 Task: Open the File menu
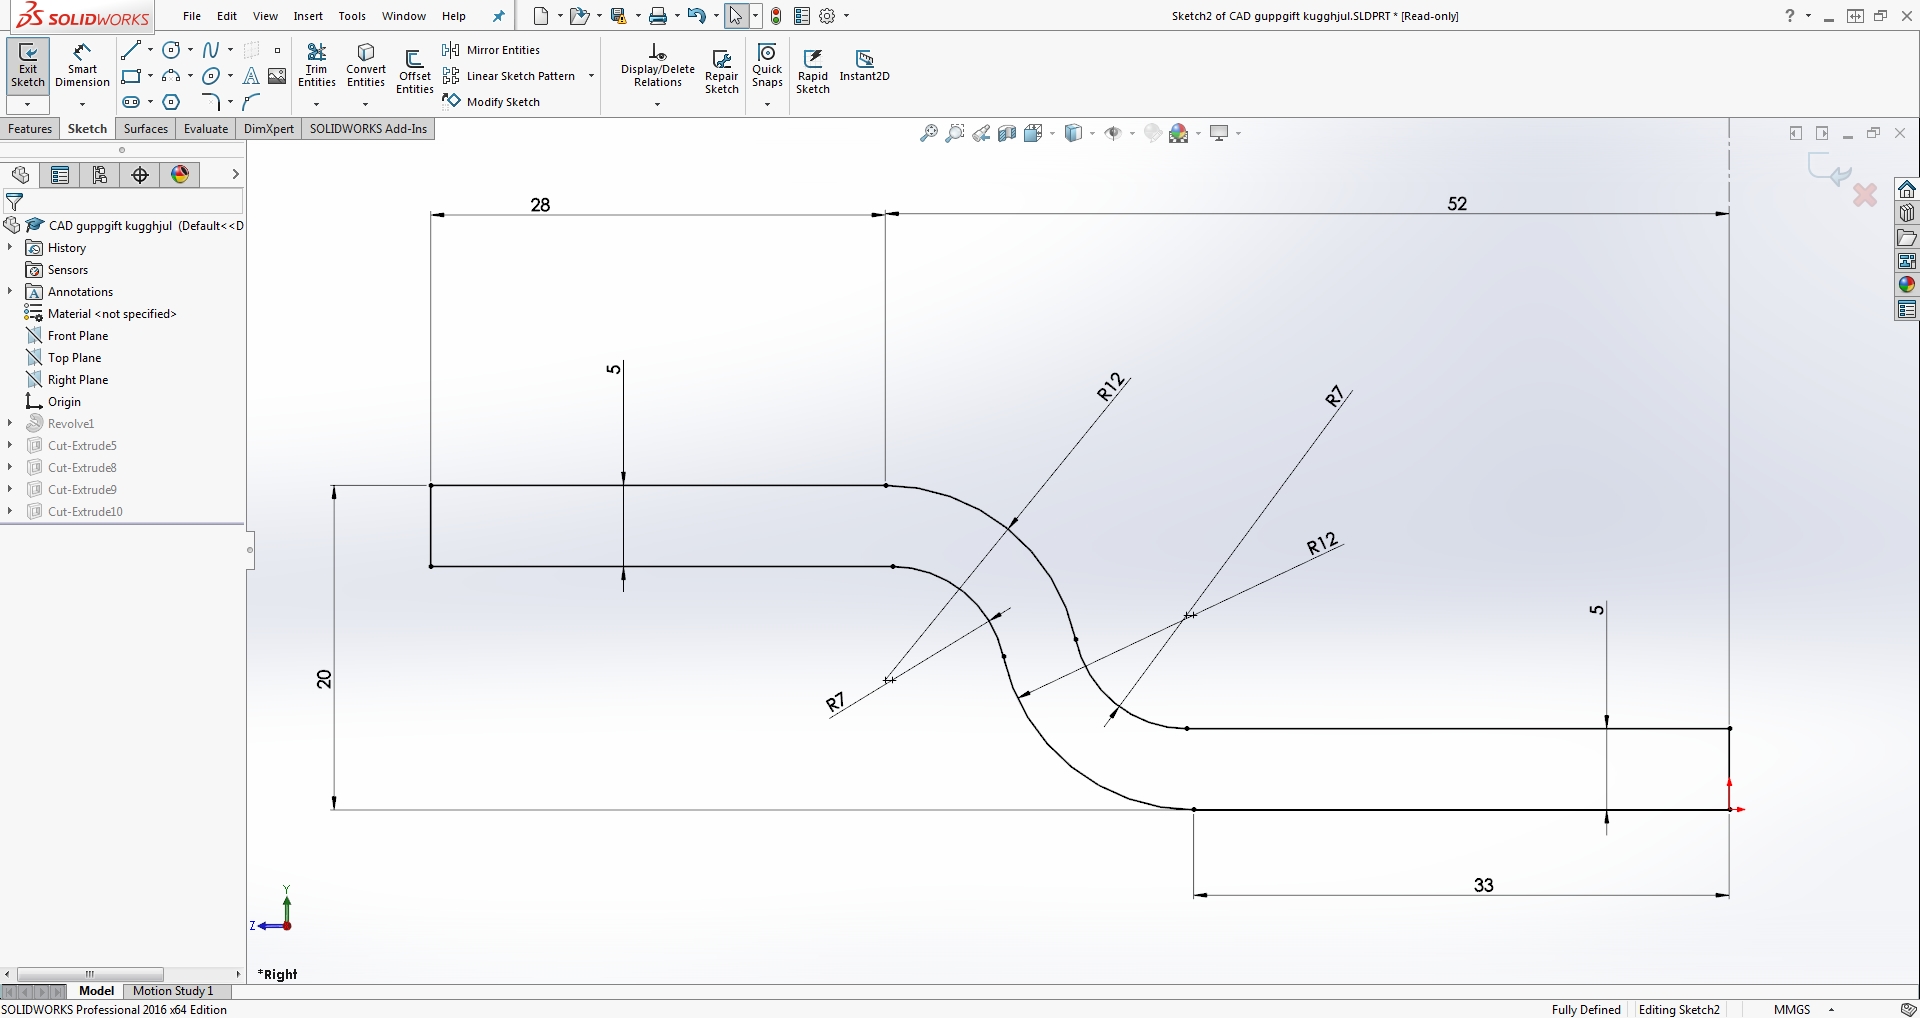click(x=192, y=16)
